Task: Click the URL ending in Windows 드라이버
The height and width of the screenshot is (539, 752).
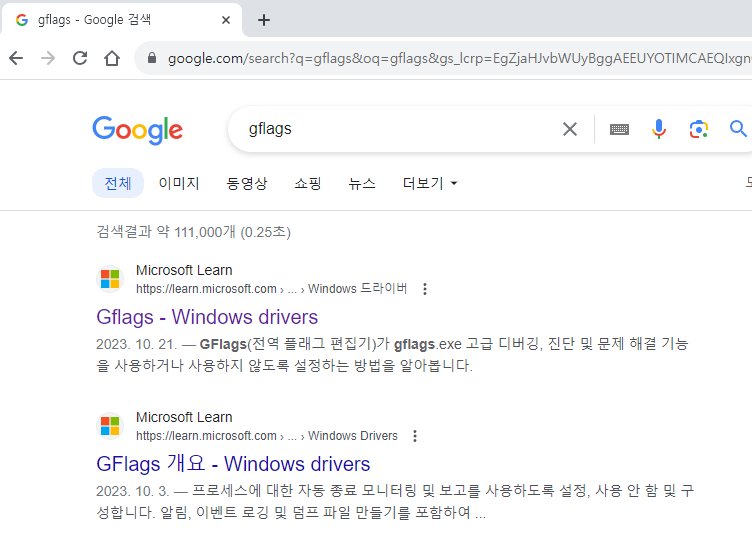Action: tap(271, 289)
